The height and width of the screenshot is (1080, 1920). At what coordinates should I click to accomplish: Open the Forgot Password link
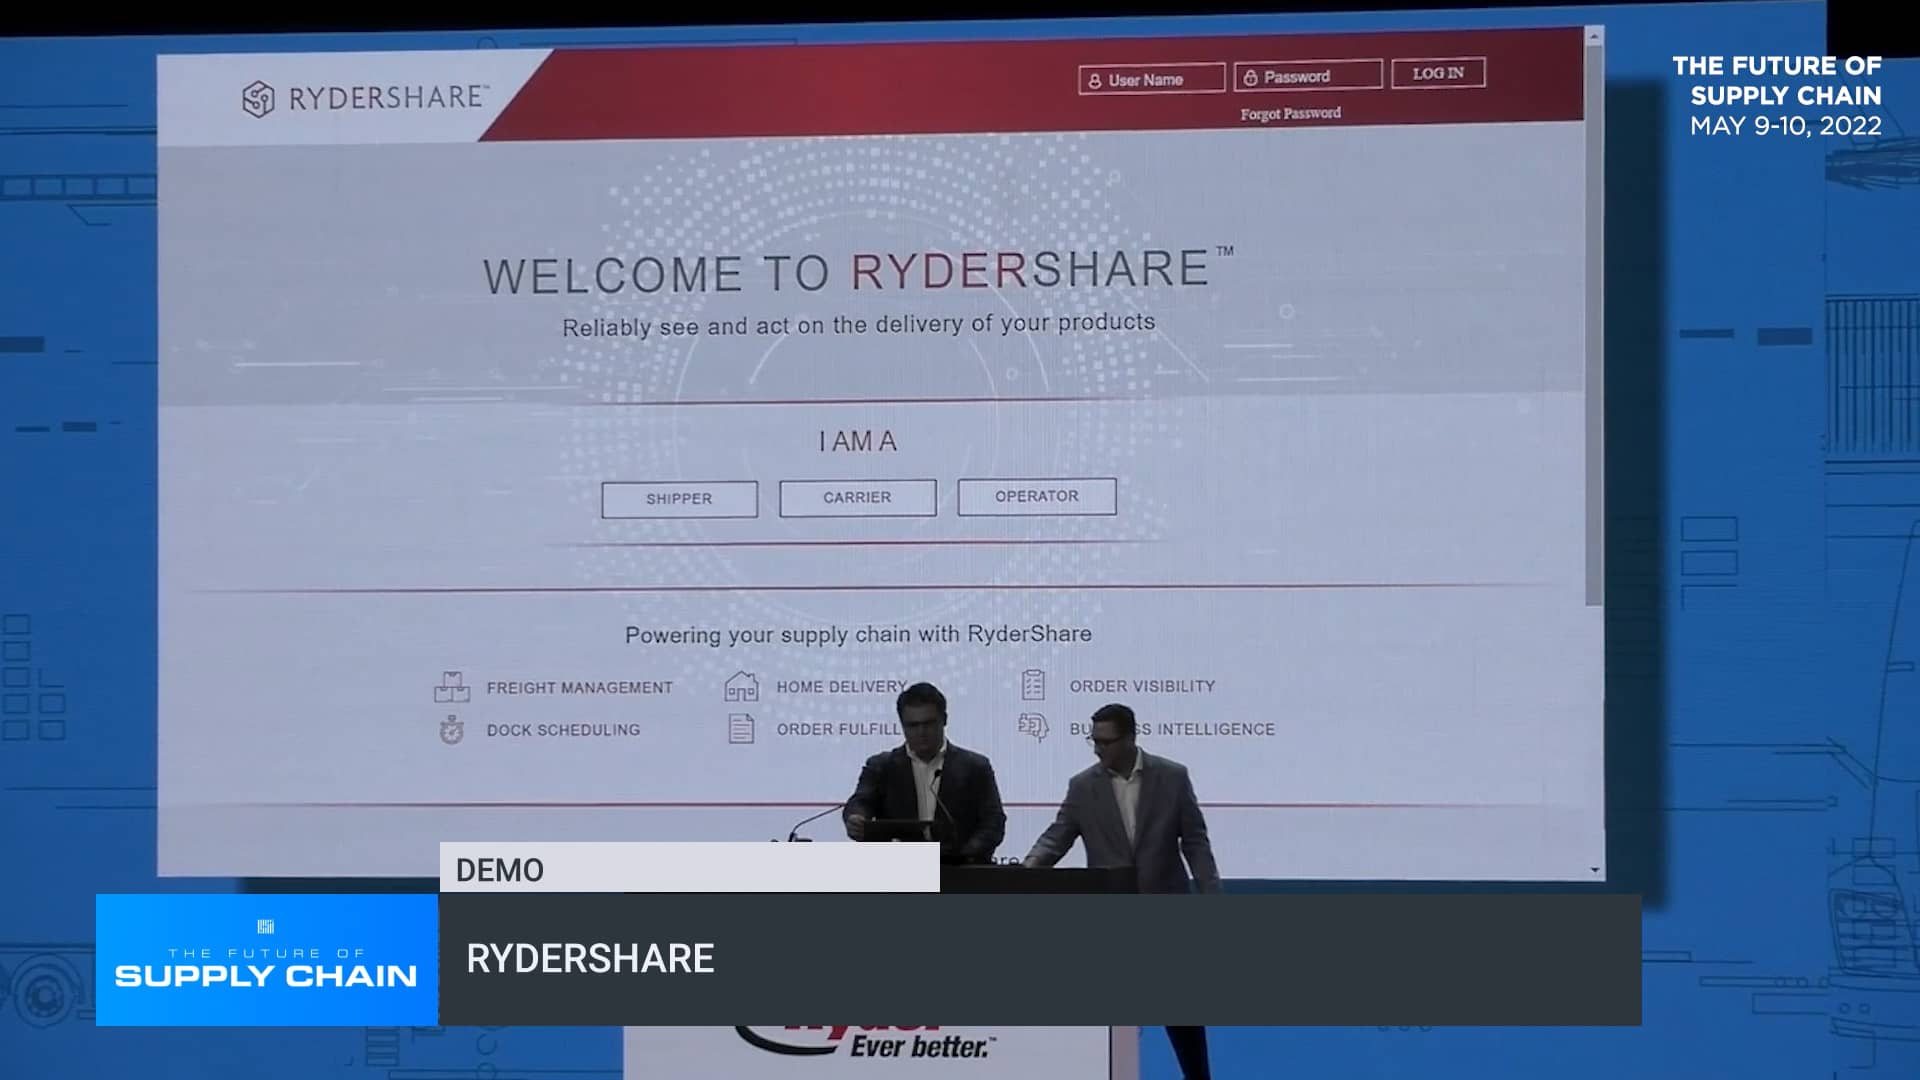(1290, 113)
